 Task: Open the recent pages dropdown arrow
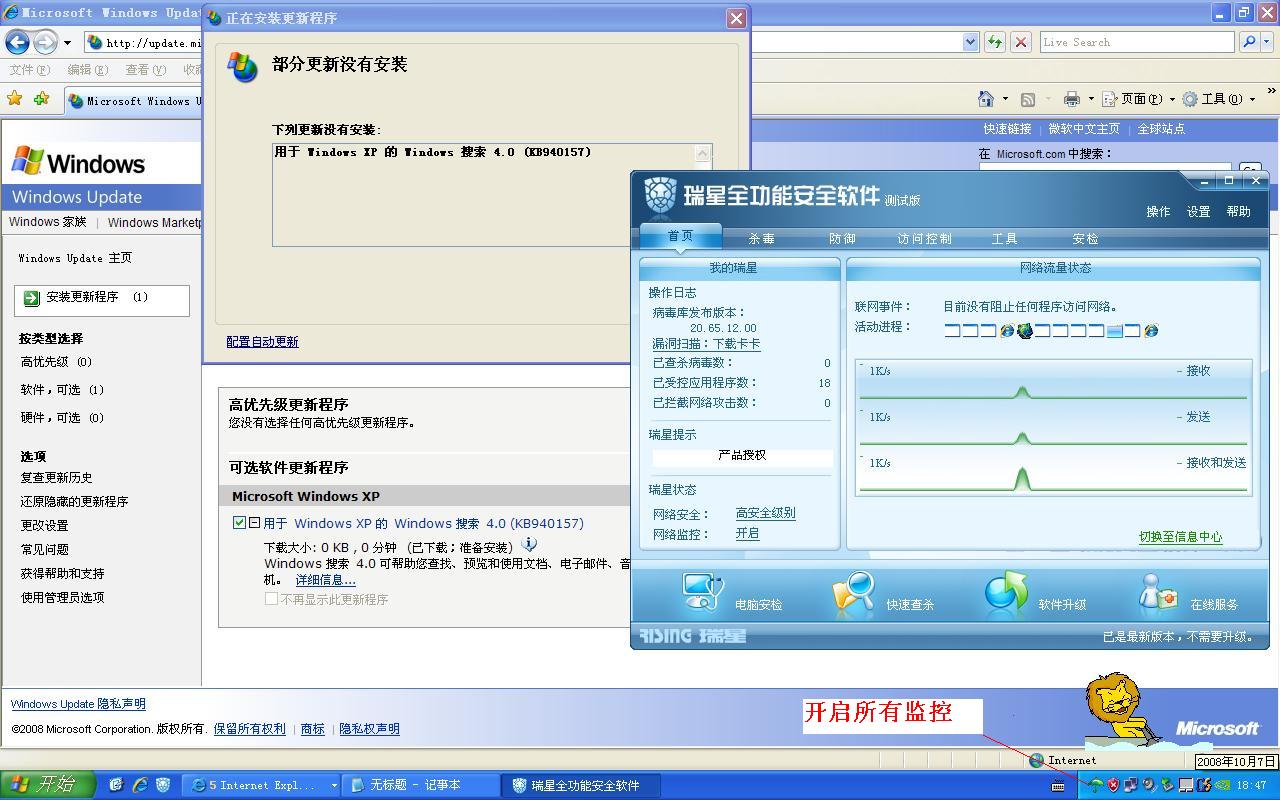(67, 42)
